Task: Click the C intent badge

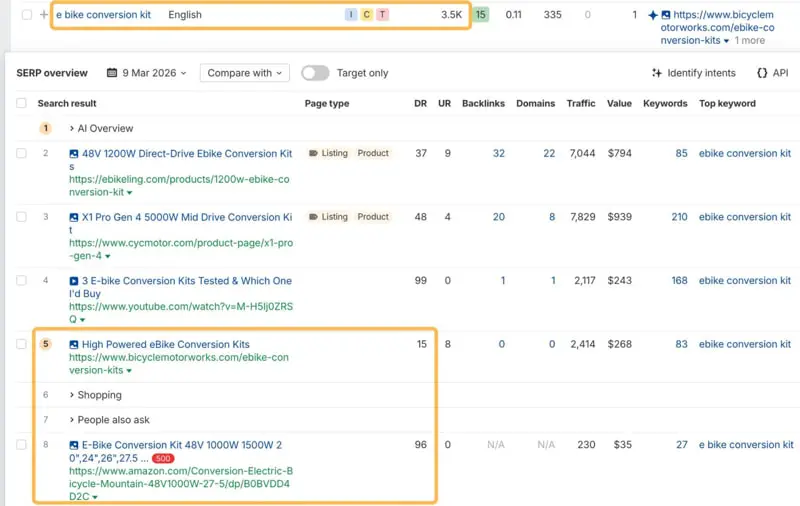Action: click(366, 15)
